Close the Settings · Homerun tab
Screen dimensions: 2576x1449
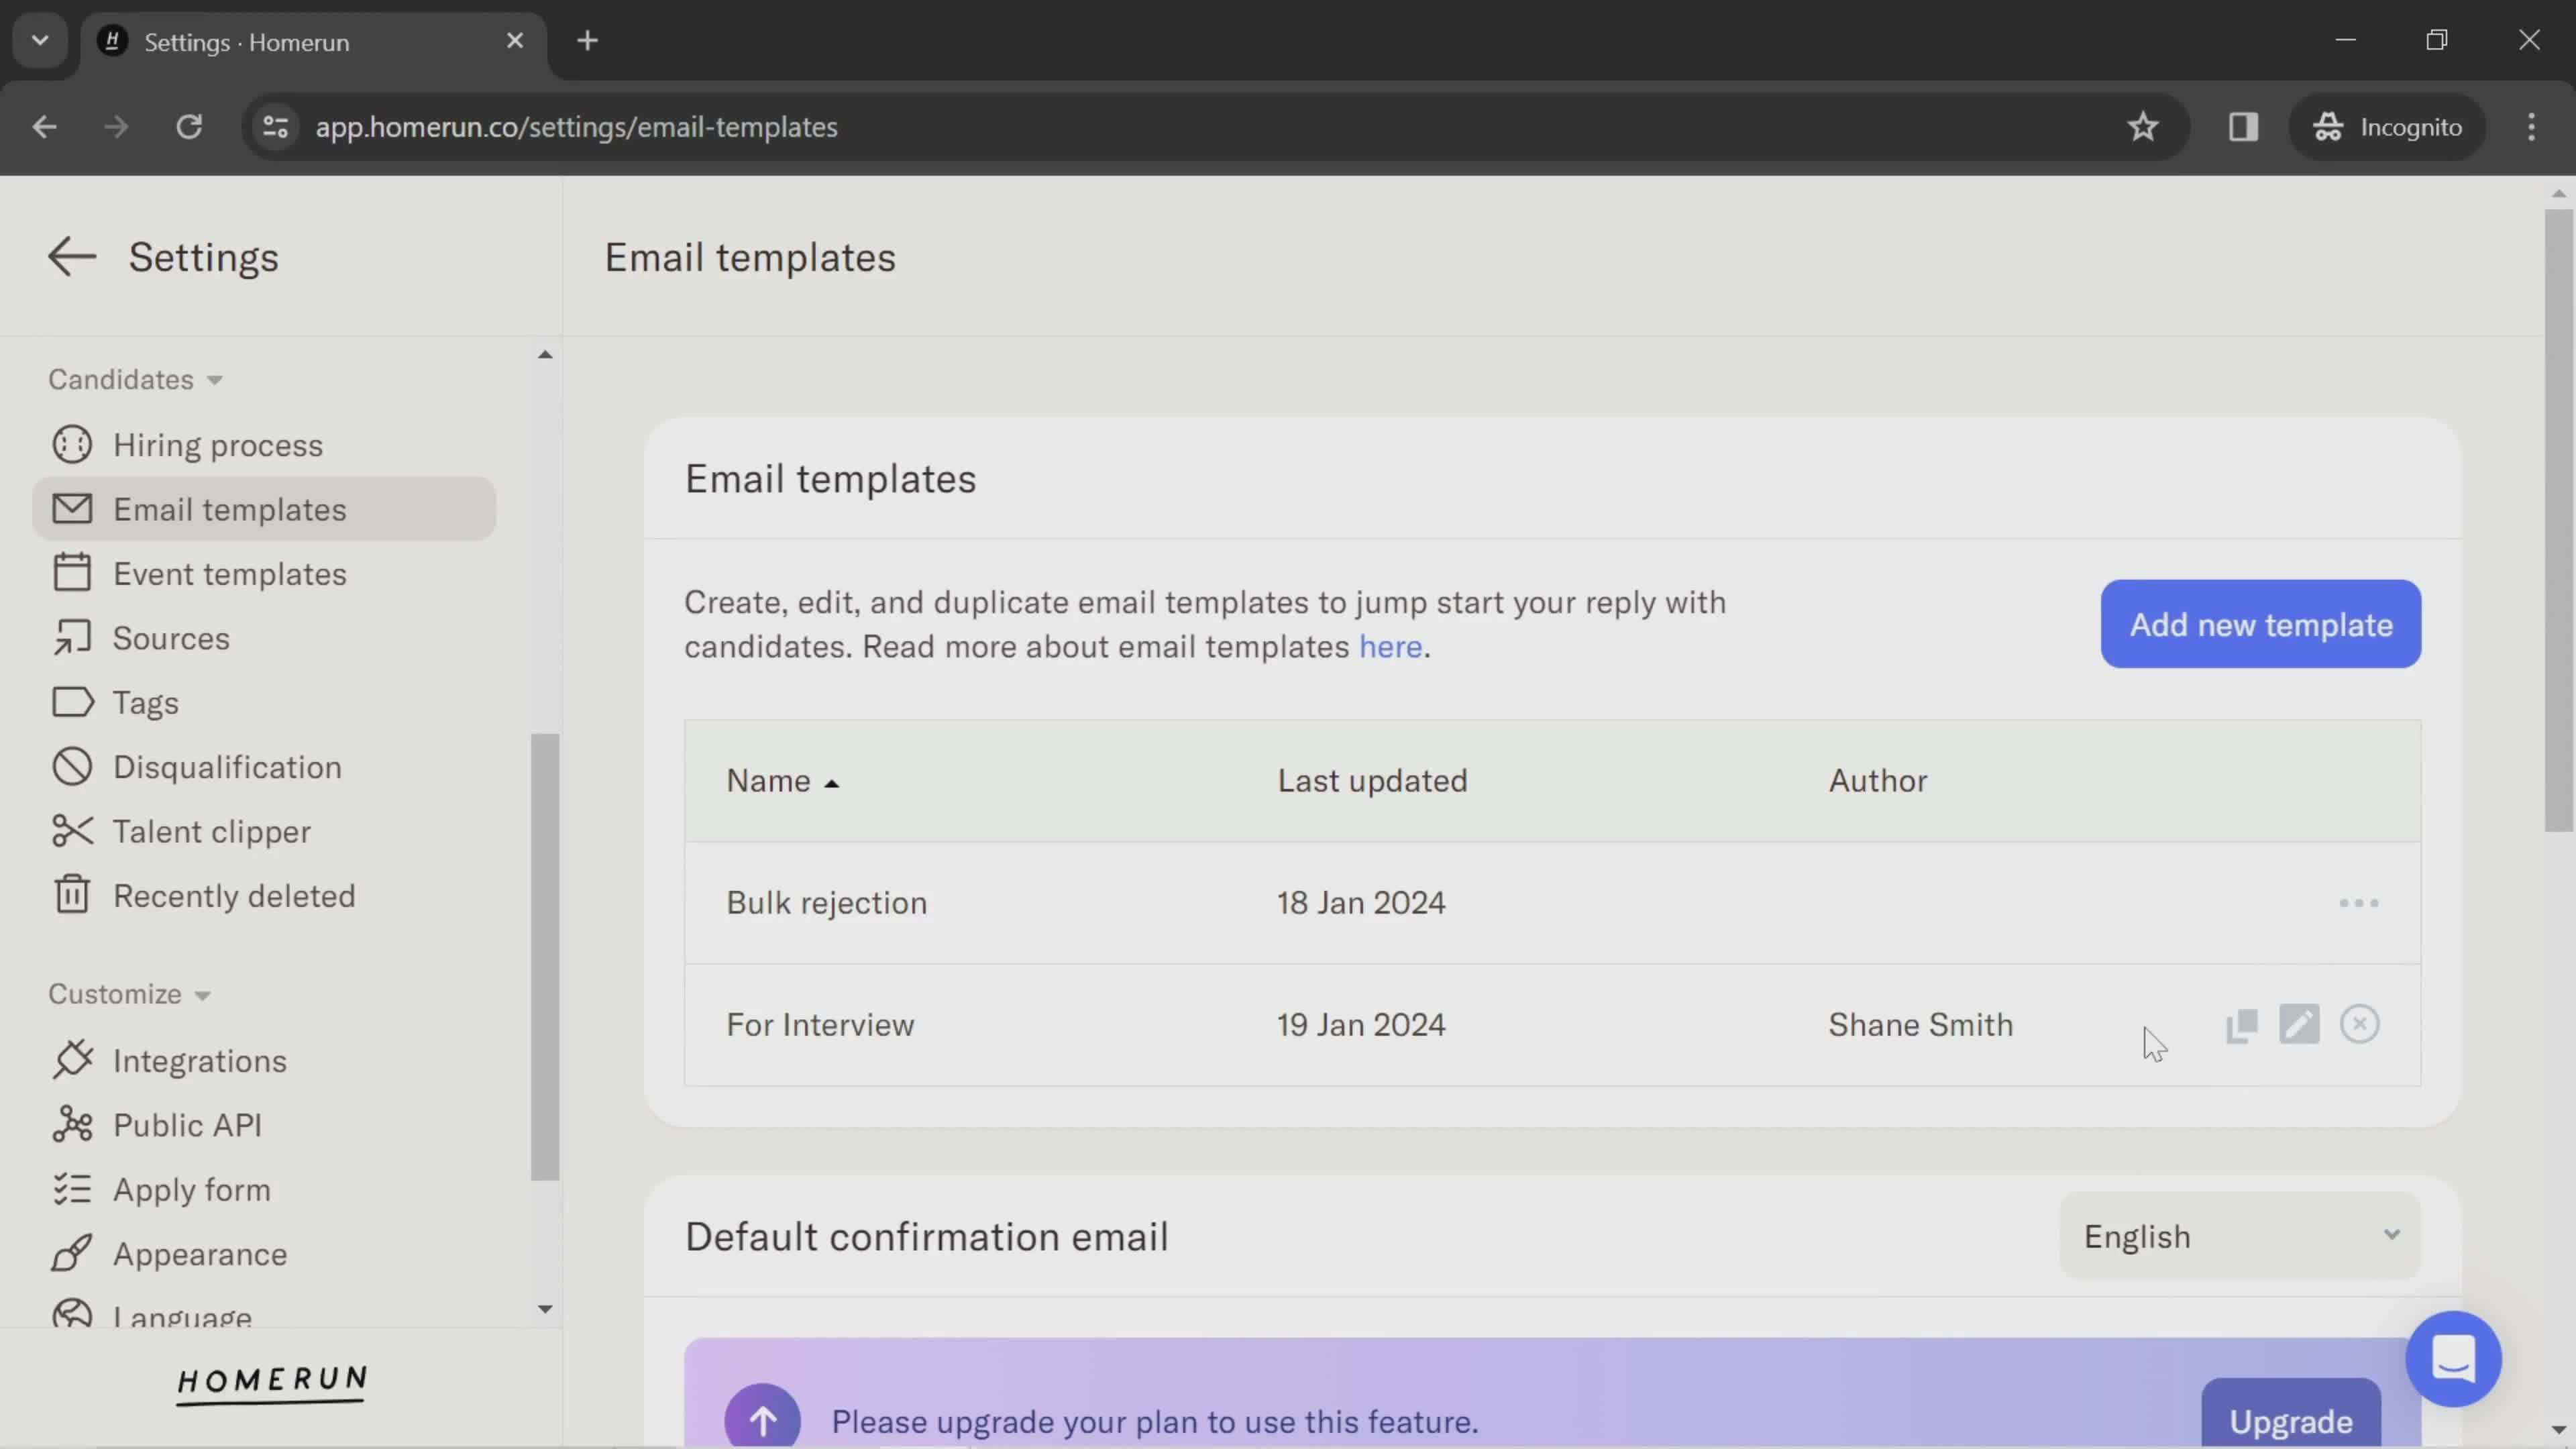515,41
